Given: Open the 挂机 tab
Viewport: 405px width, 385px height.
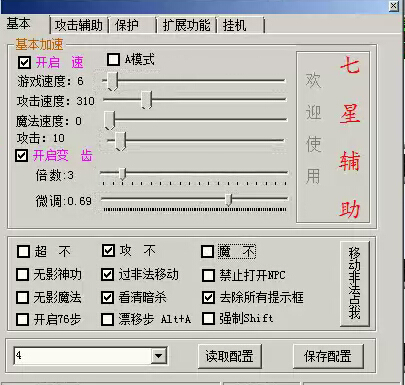Looking at the screenshot, I should click(235, 25).
